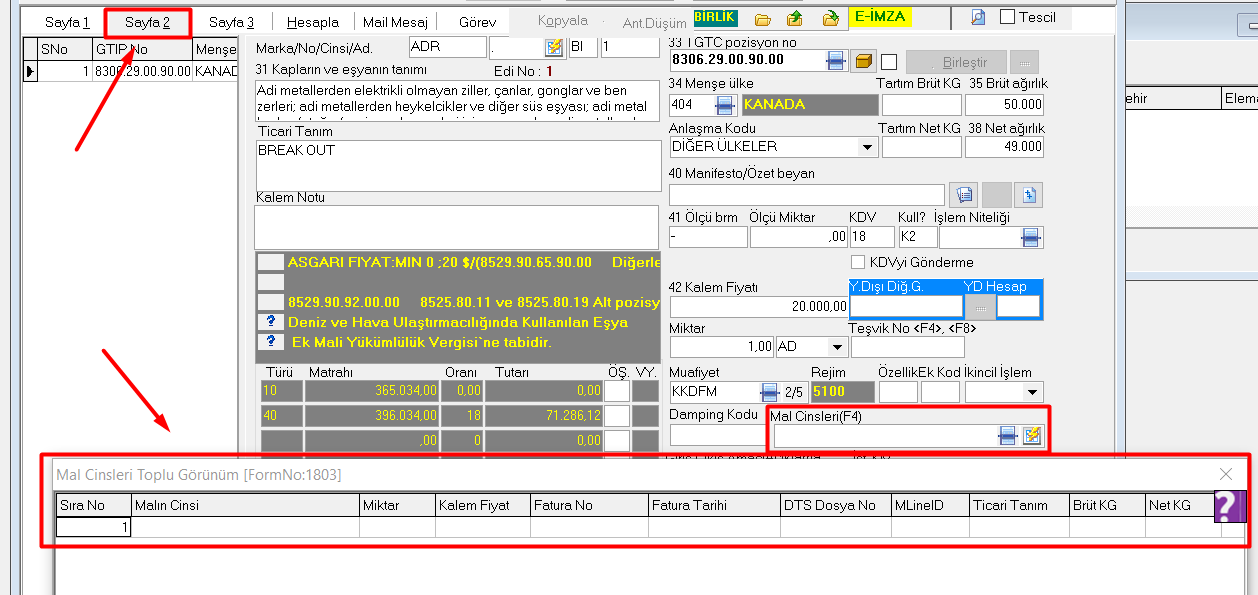Click the gray button next to Manifesto icon
This screenshot has height=595, width=1258.
997,194
